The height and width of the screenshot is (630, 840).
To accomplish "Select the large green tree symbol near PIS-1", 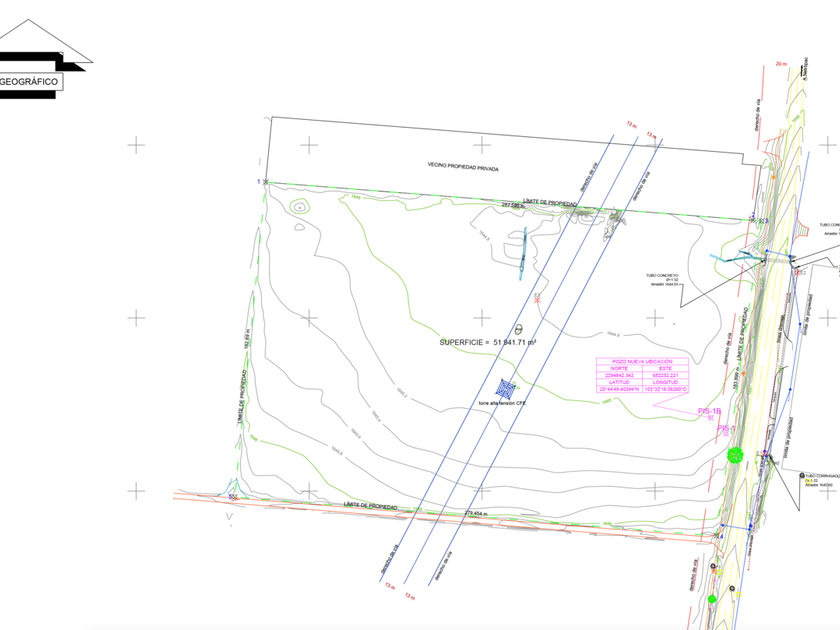I will click(735, 455).
